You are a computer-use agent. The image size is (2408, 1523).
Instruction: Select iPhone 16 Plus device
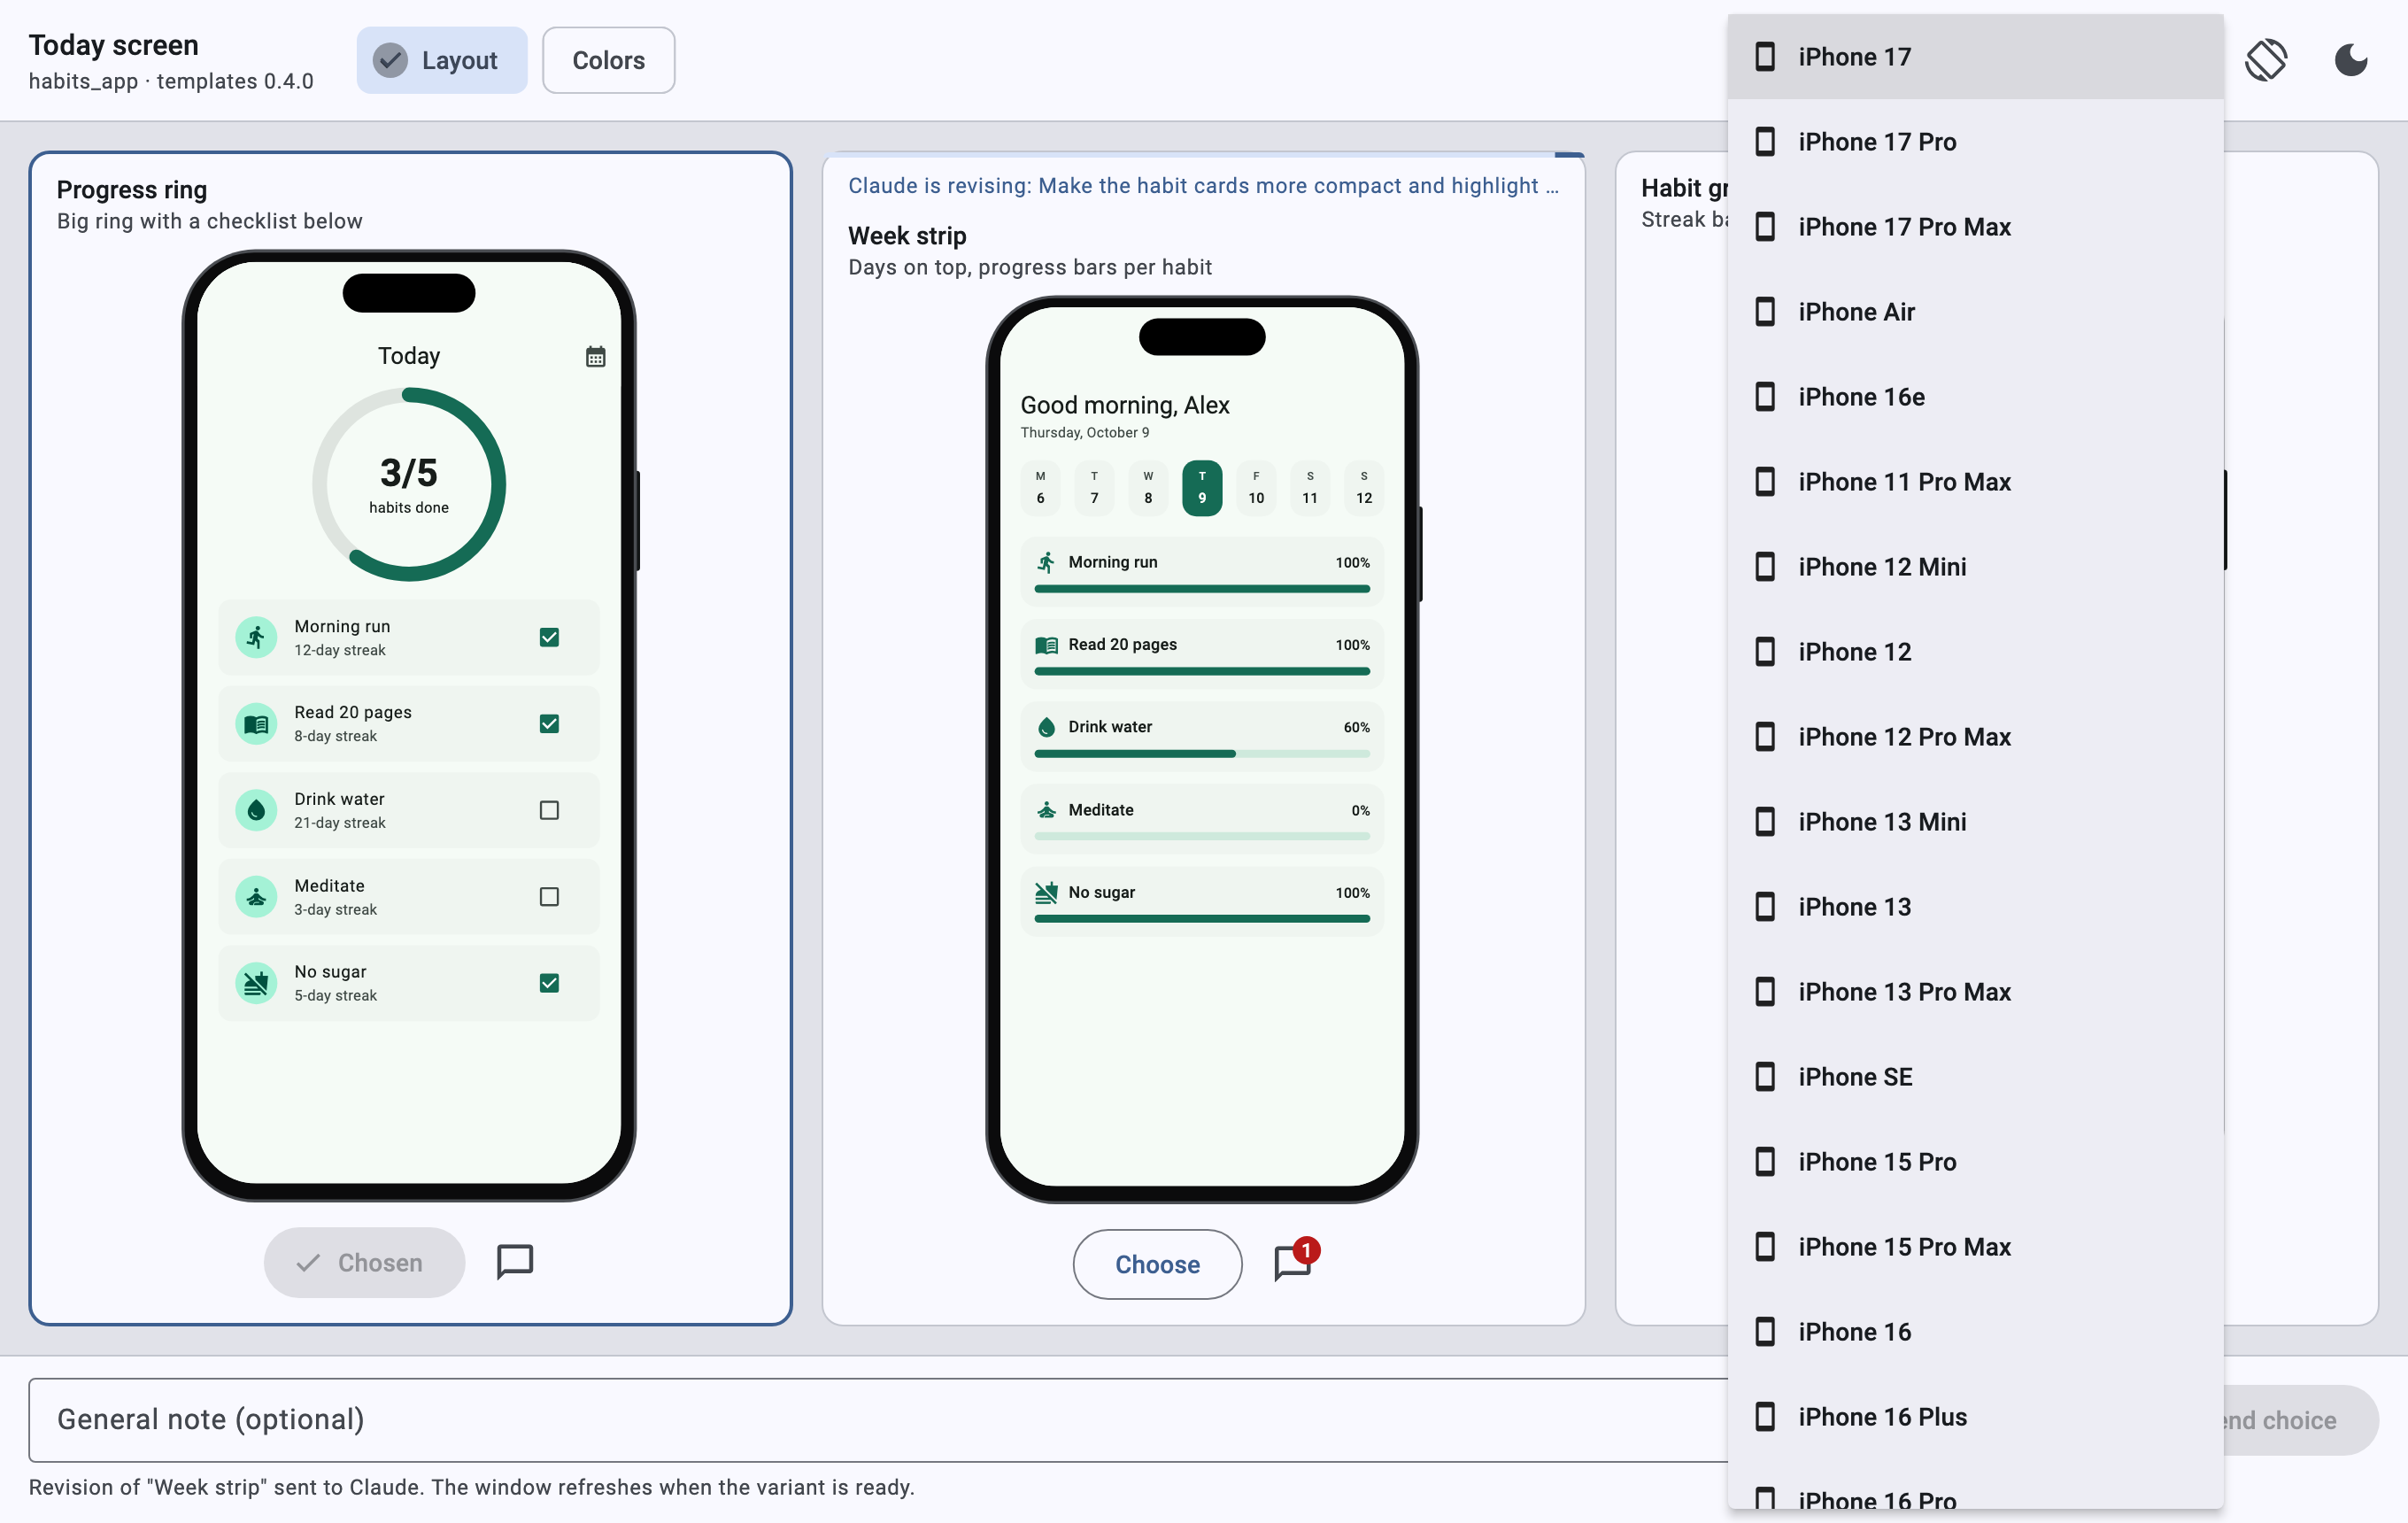(x=1975, y=1417)
